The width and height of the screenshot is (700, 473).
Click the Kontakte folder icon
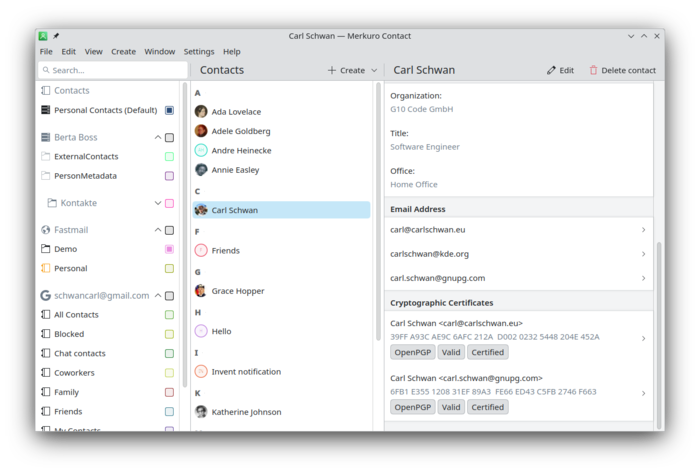52,203
